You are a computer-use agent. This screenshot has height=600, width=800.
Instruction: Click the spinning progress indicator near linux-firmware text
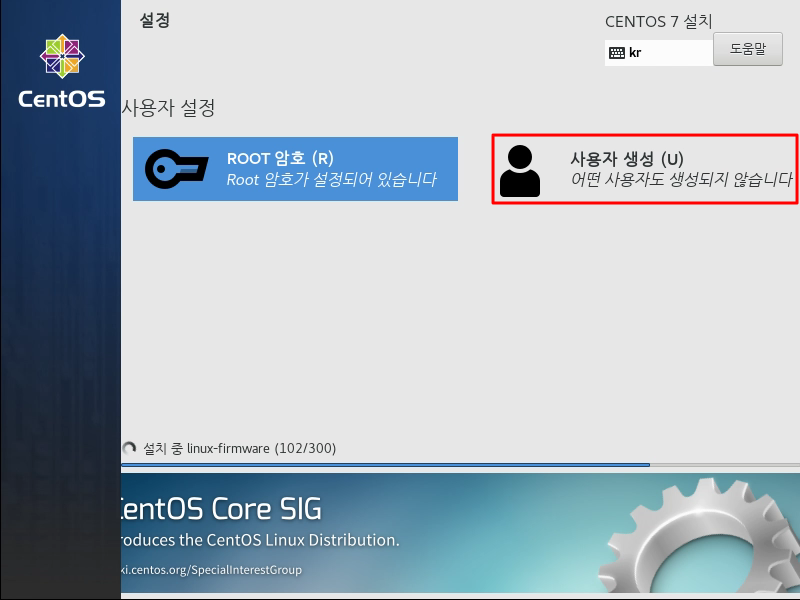(130, 448)
